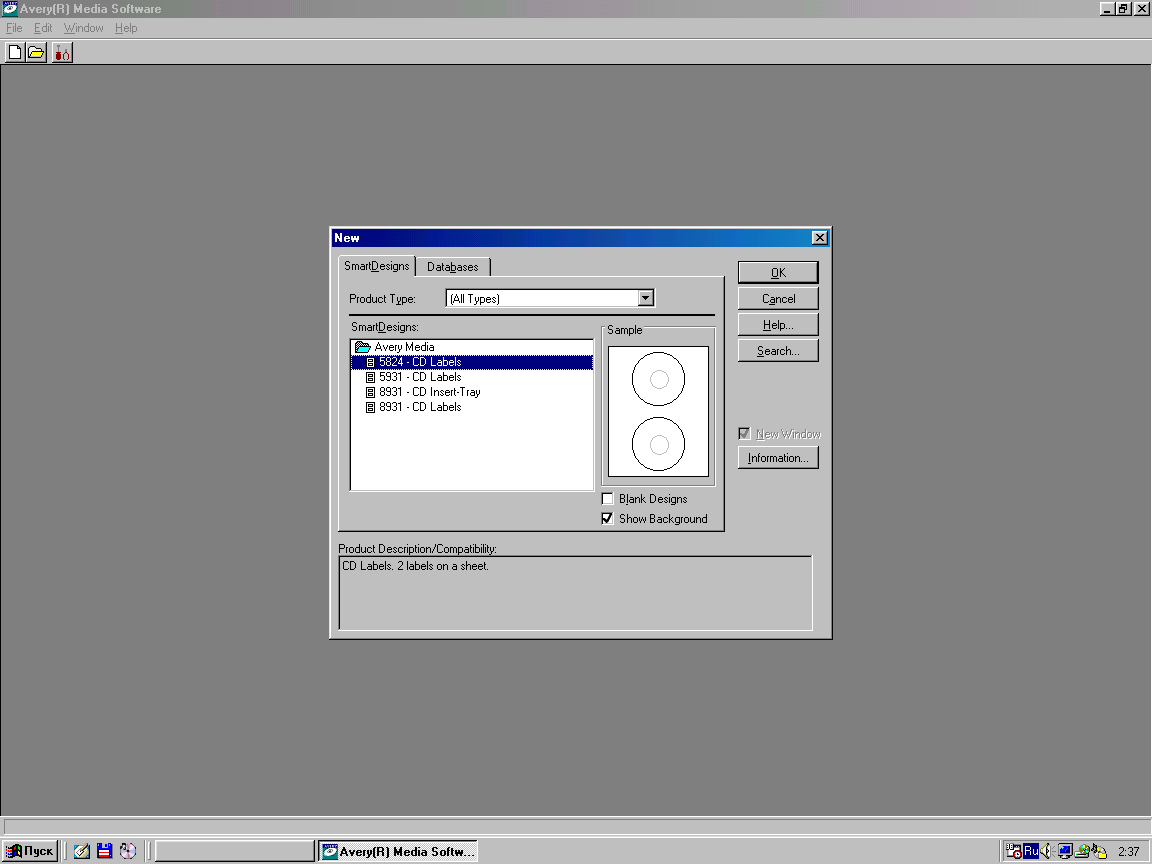The width and height of the screenshot is (1152, 864).
Task: Click the New document toolbar icon
Action: tap(15, 53)
